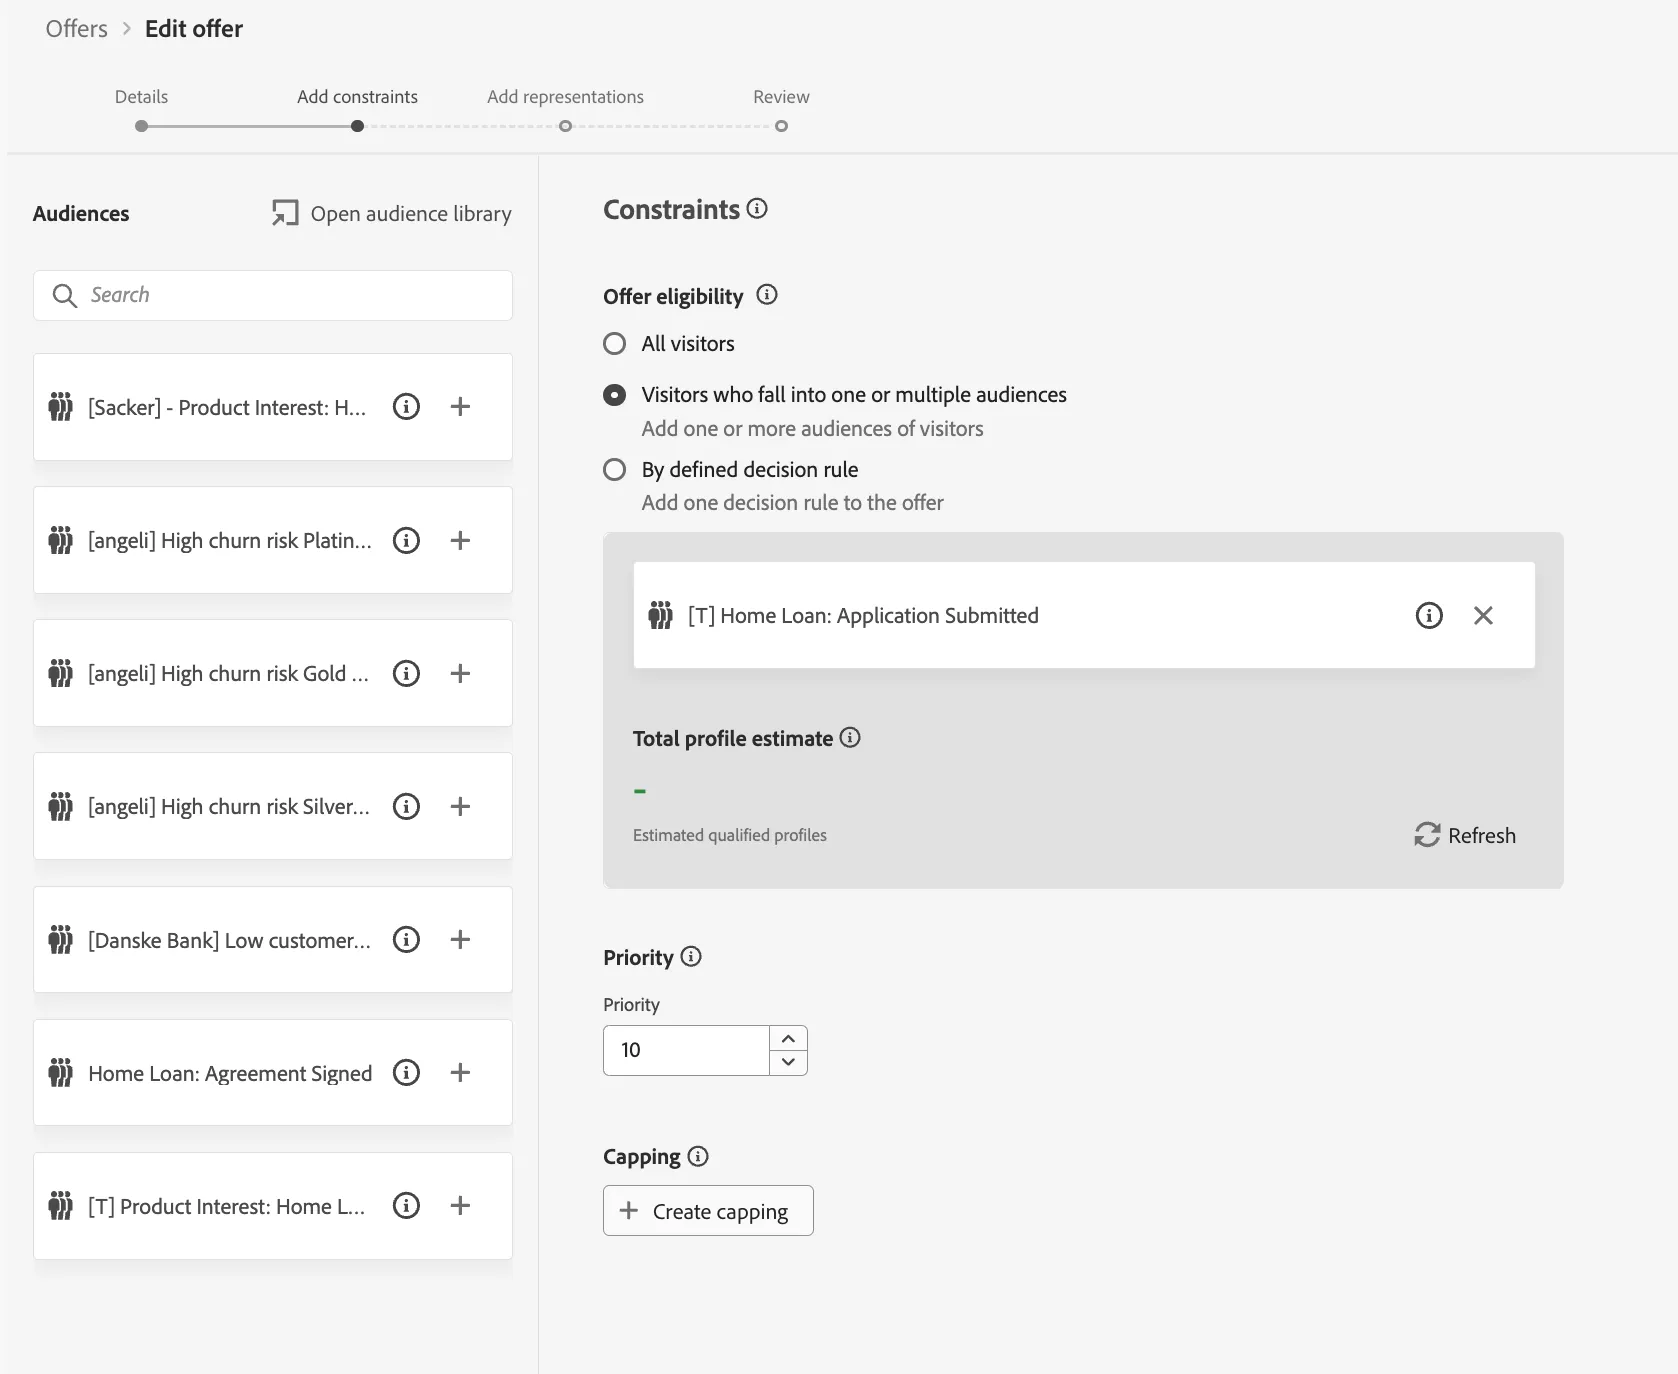View info for [T] Product Interest: Home Loan
The width and height of the screenshot is (1678, 1374).
(406, 1205)
